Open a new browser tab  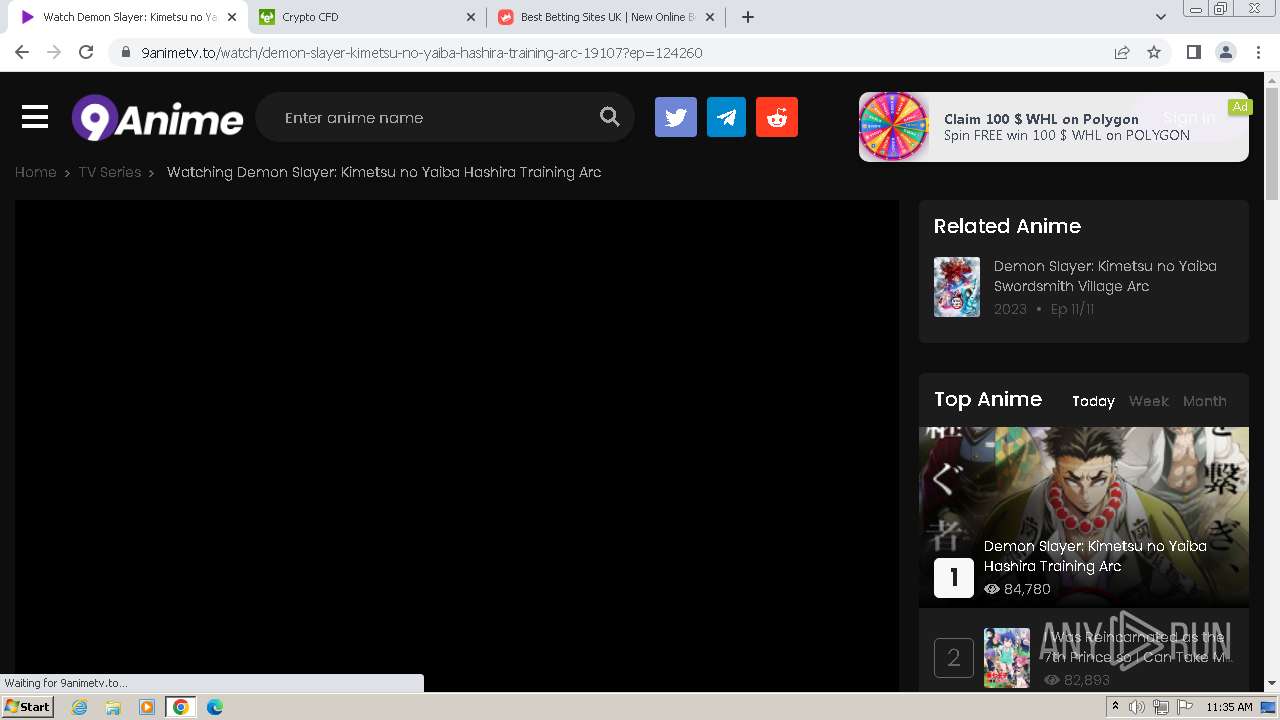click(x=748, y=17)
